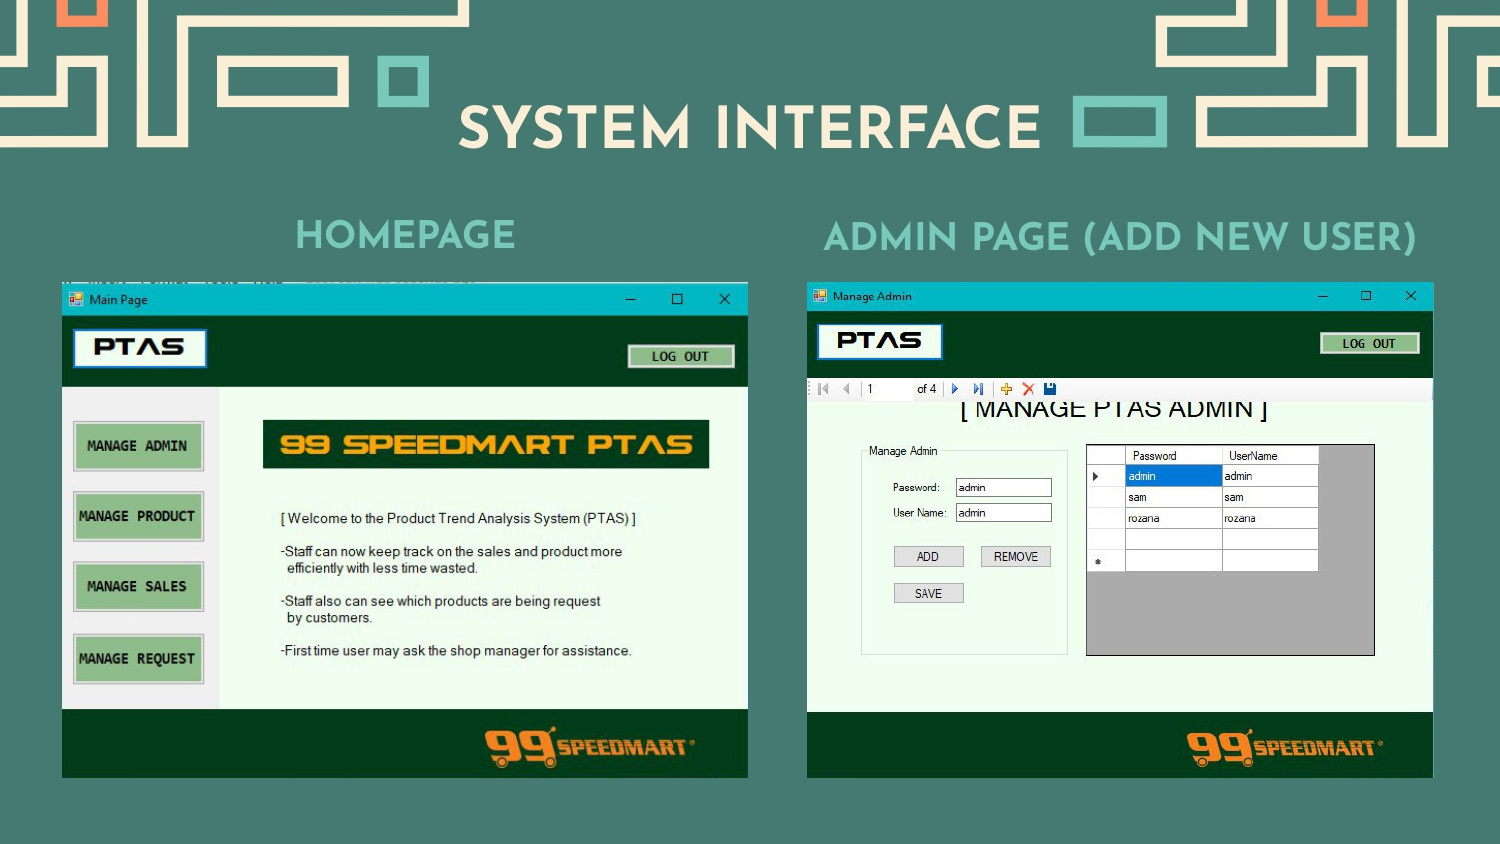
Task: Click REMOVE to delete the admin
Action: pyautogui.click(x=1015, y=557)
